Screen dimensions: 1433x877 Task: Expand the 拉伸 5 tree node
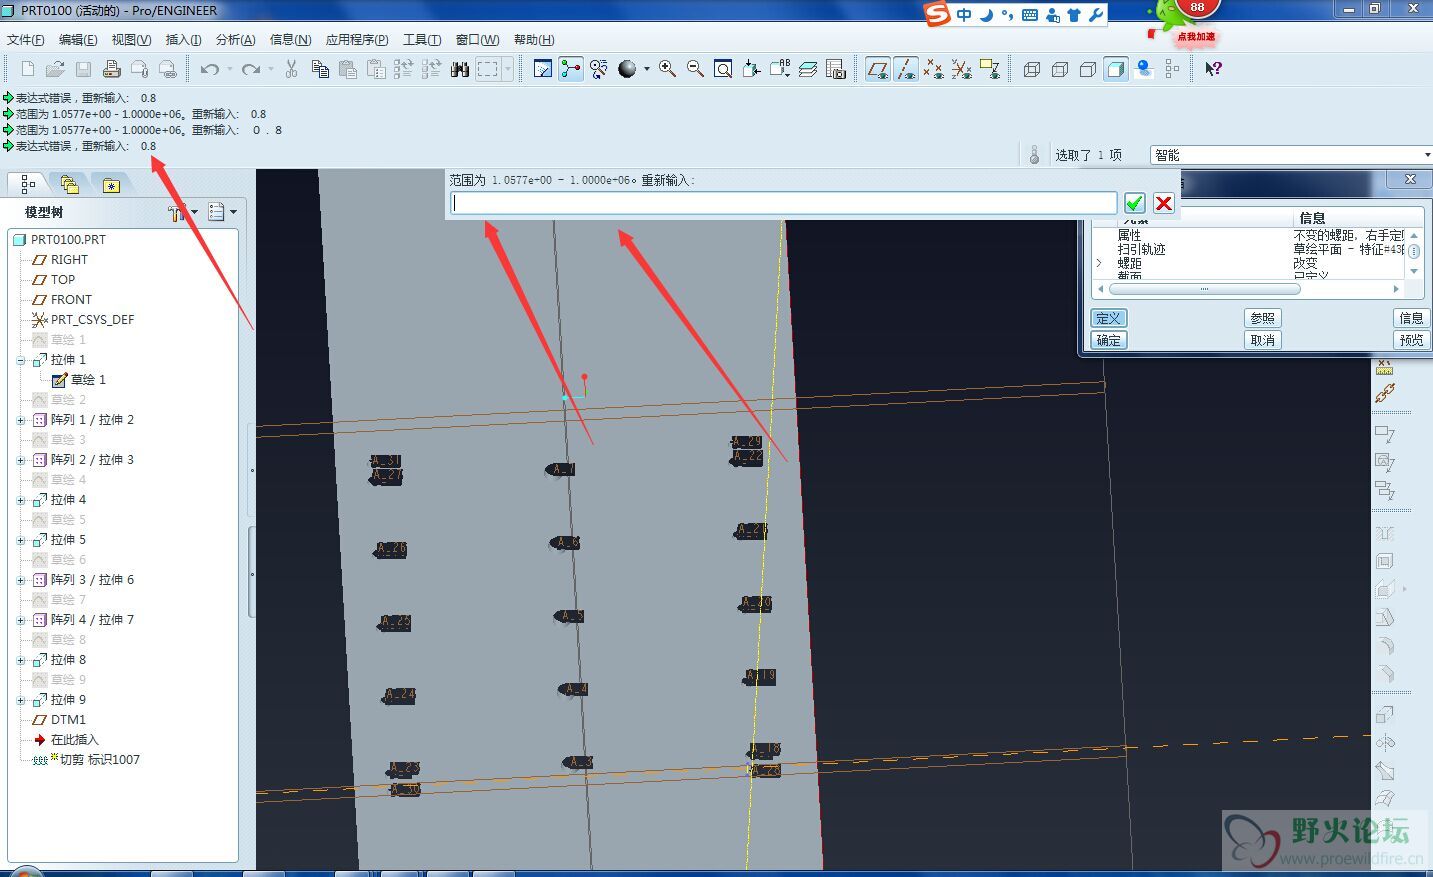tap(21, 540)
